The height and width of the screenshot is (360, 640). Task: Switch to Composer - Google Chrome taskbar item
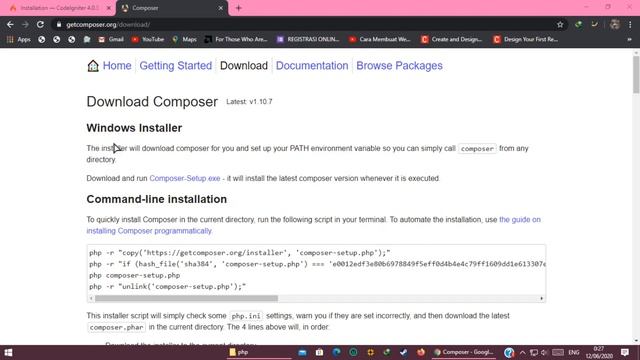coord(464,352)
